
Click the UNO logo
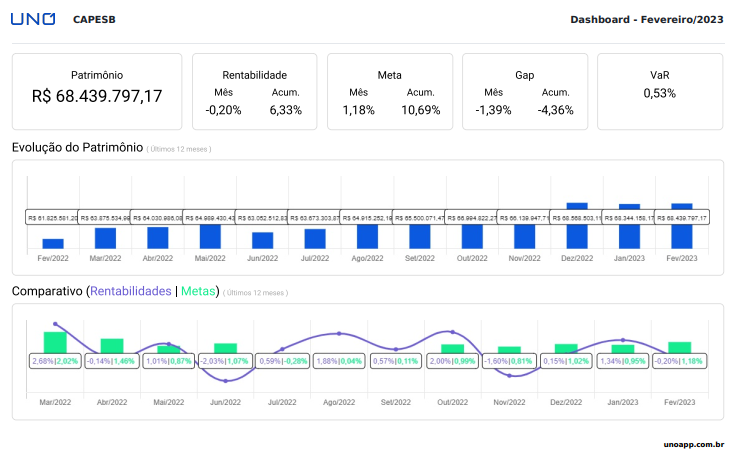(x=34, y=19)
